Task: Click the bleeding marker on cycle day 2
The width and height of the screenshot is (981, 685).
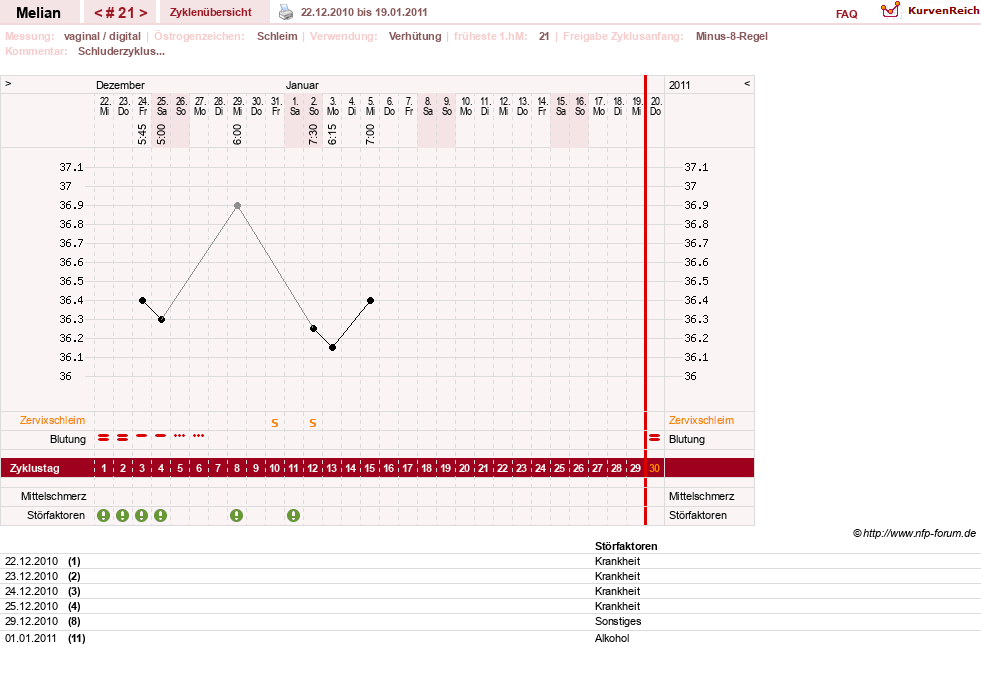Action: [123, 438]
